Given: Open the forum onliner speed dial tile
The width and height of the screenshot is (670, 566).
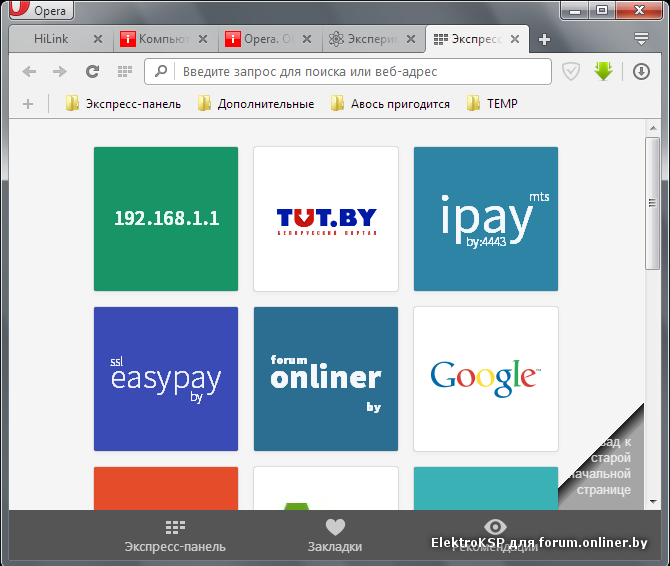Looking at the screenshot, I should coord(326,379).
